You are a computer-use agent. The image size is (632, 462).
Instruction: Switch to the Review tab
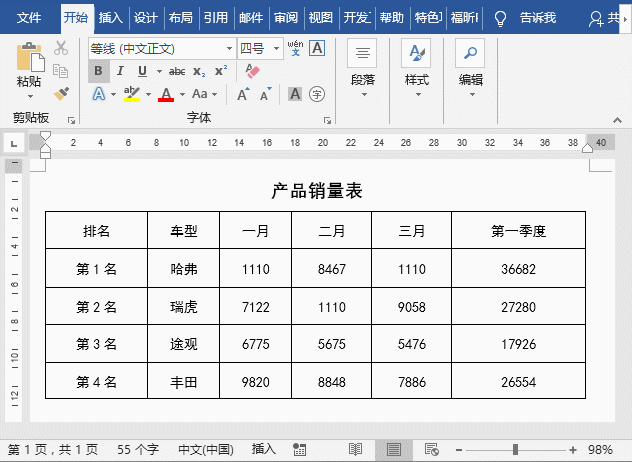point(286,18)
